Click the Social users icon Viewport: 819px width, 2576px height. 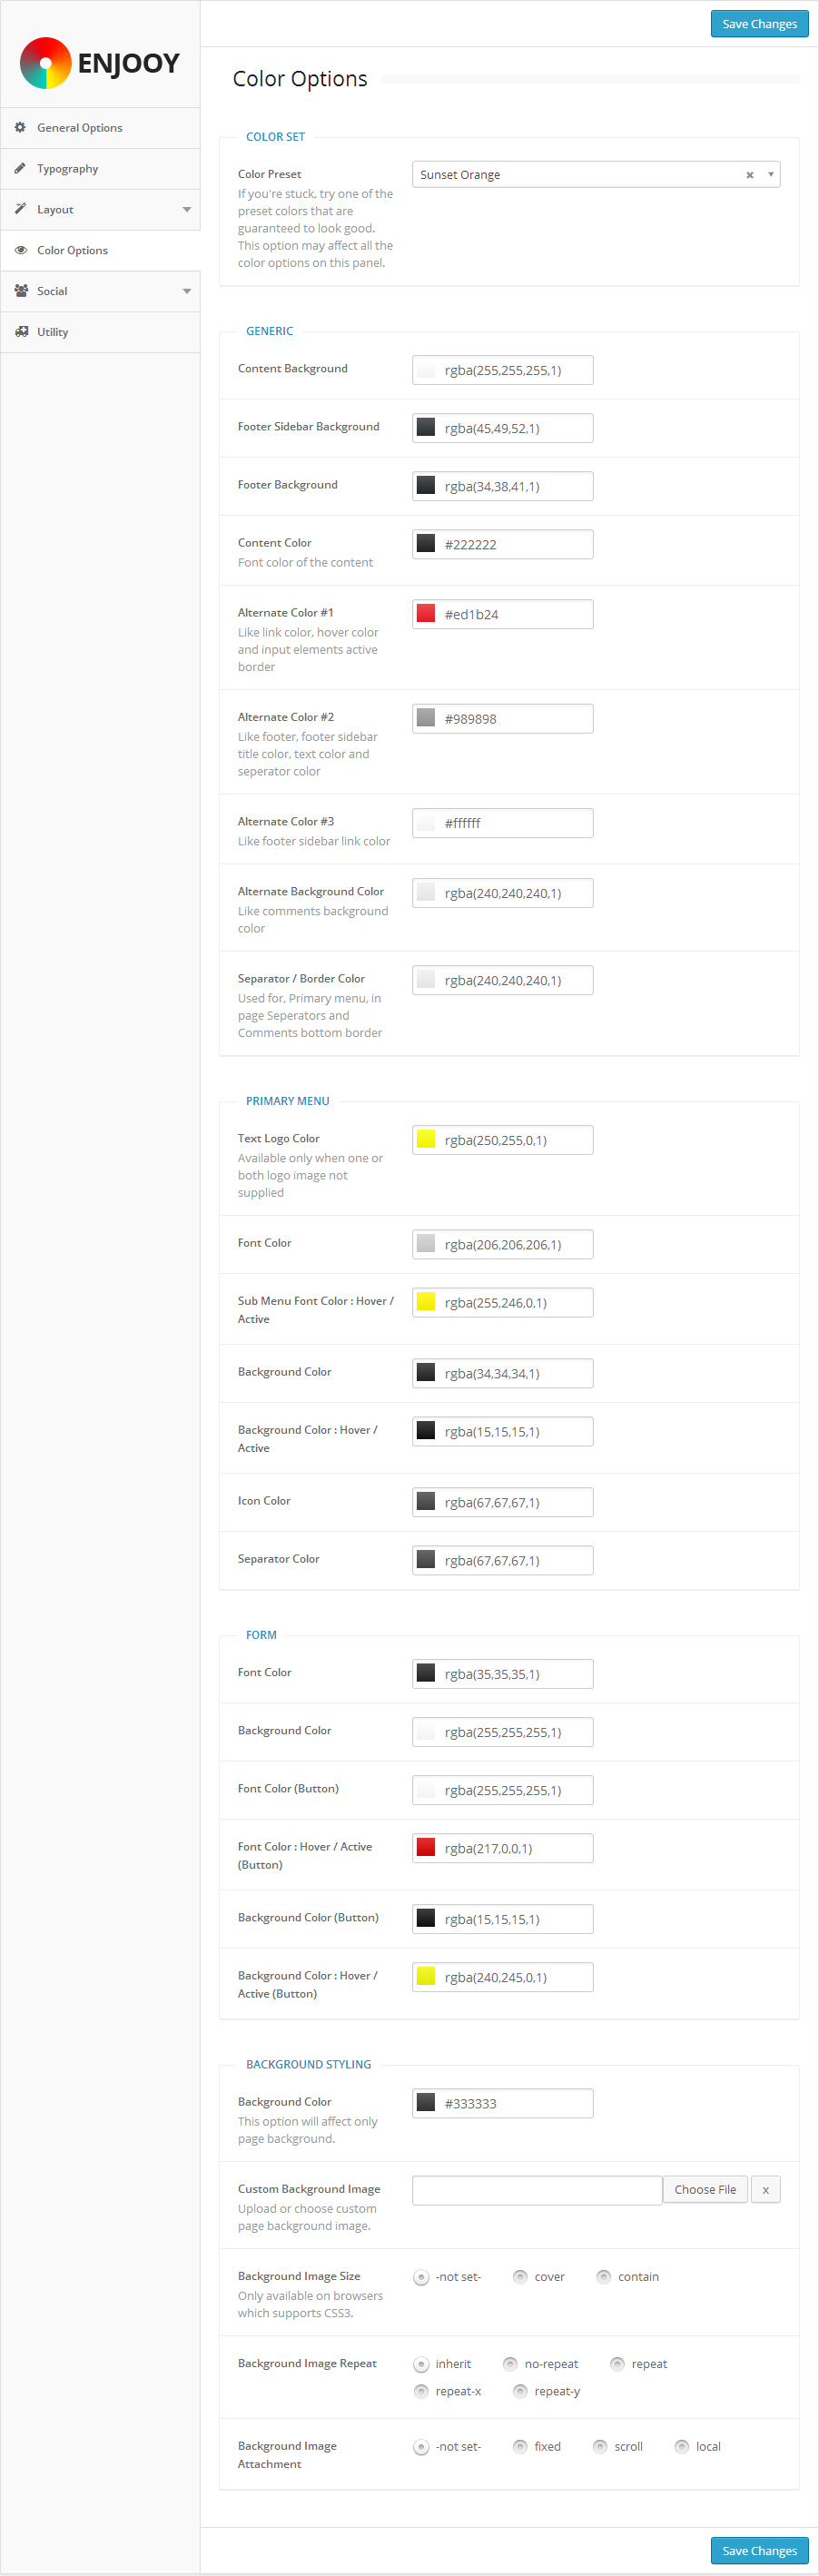click(20, 291)
